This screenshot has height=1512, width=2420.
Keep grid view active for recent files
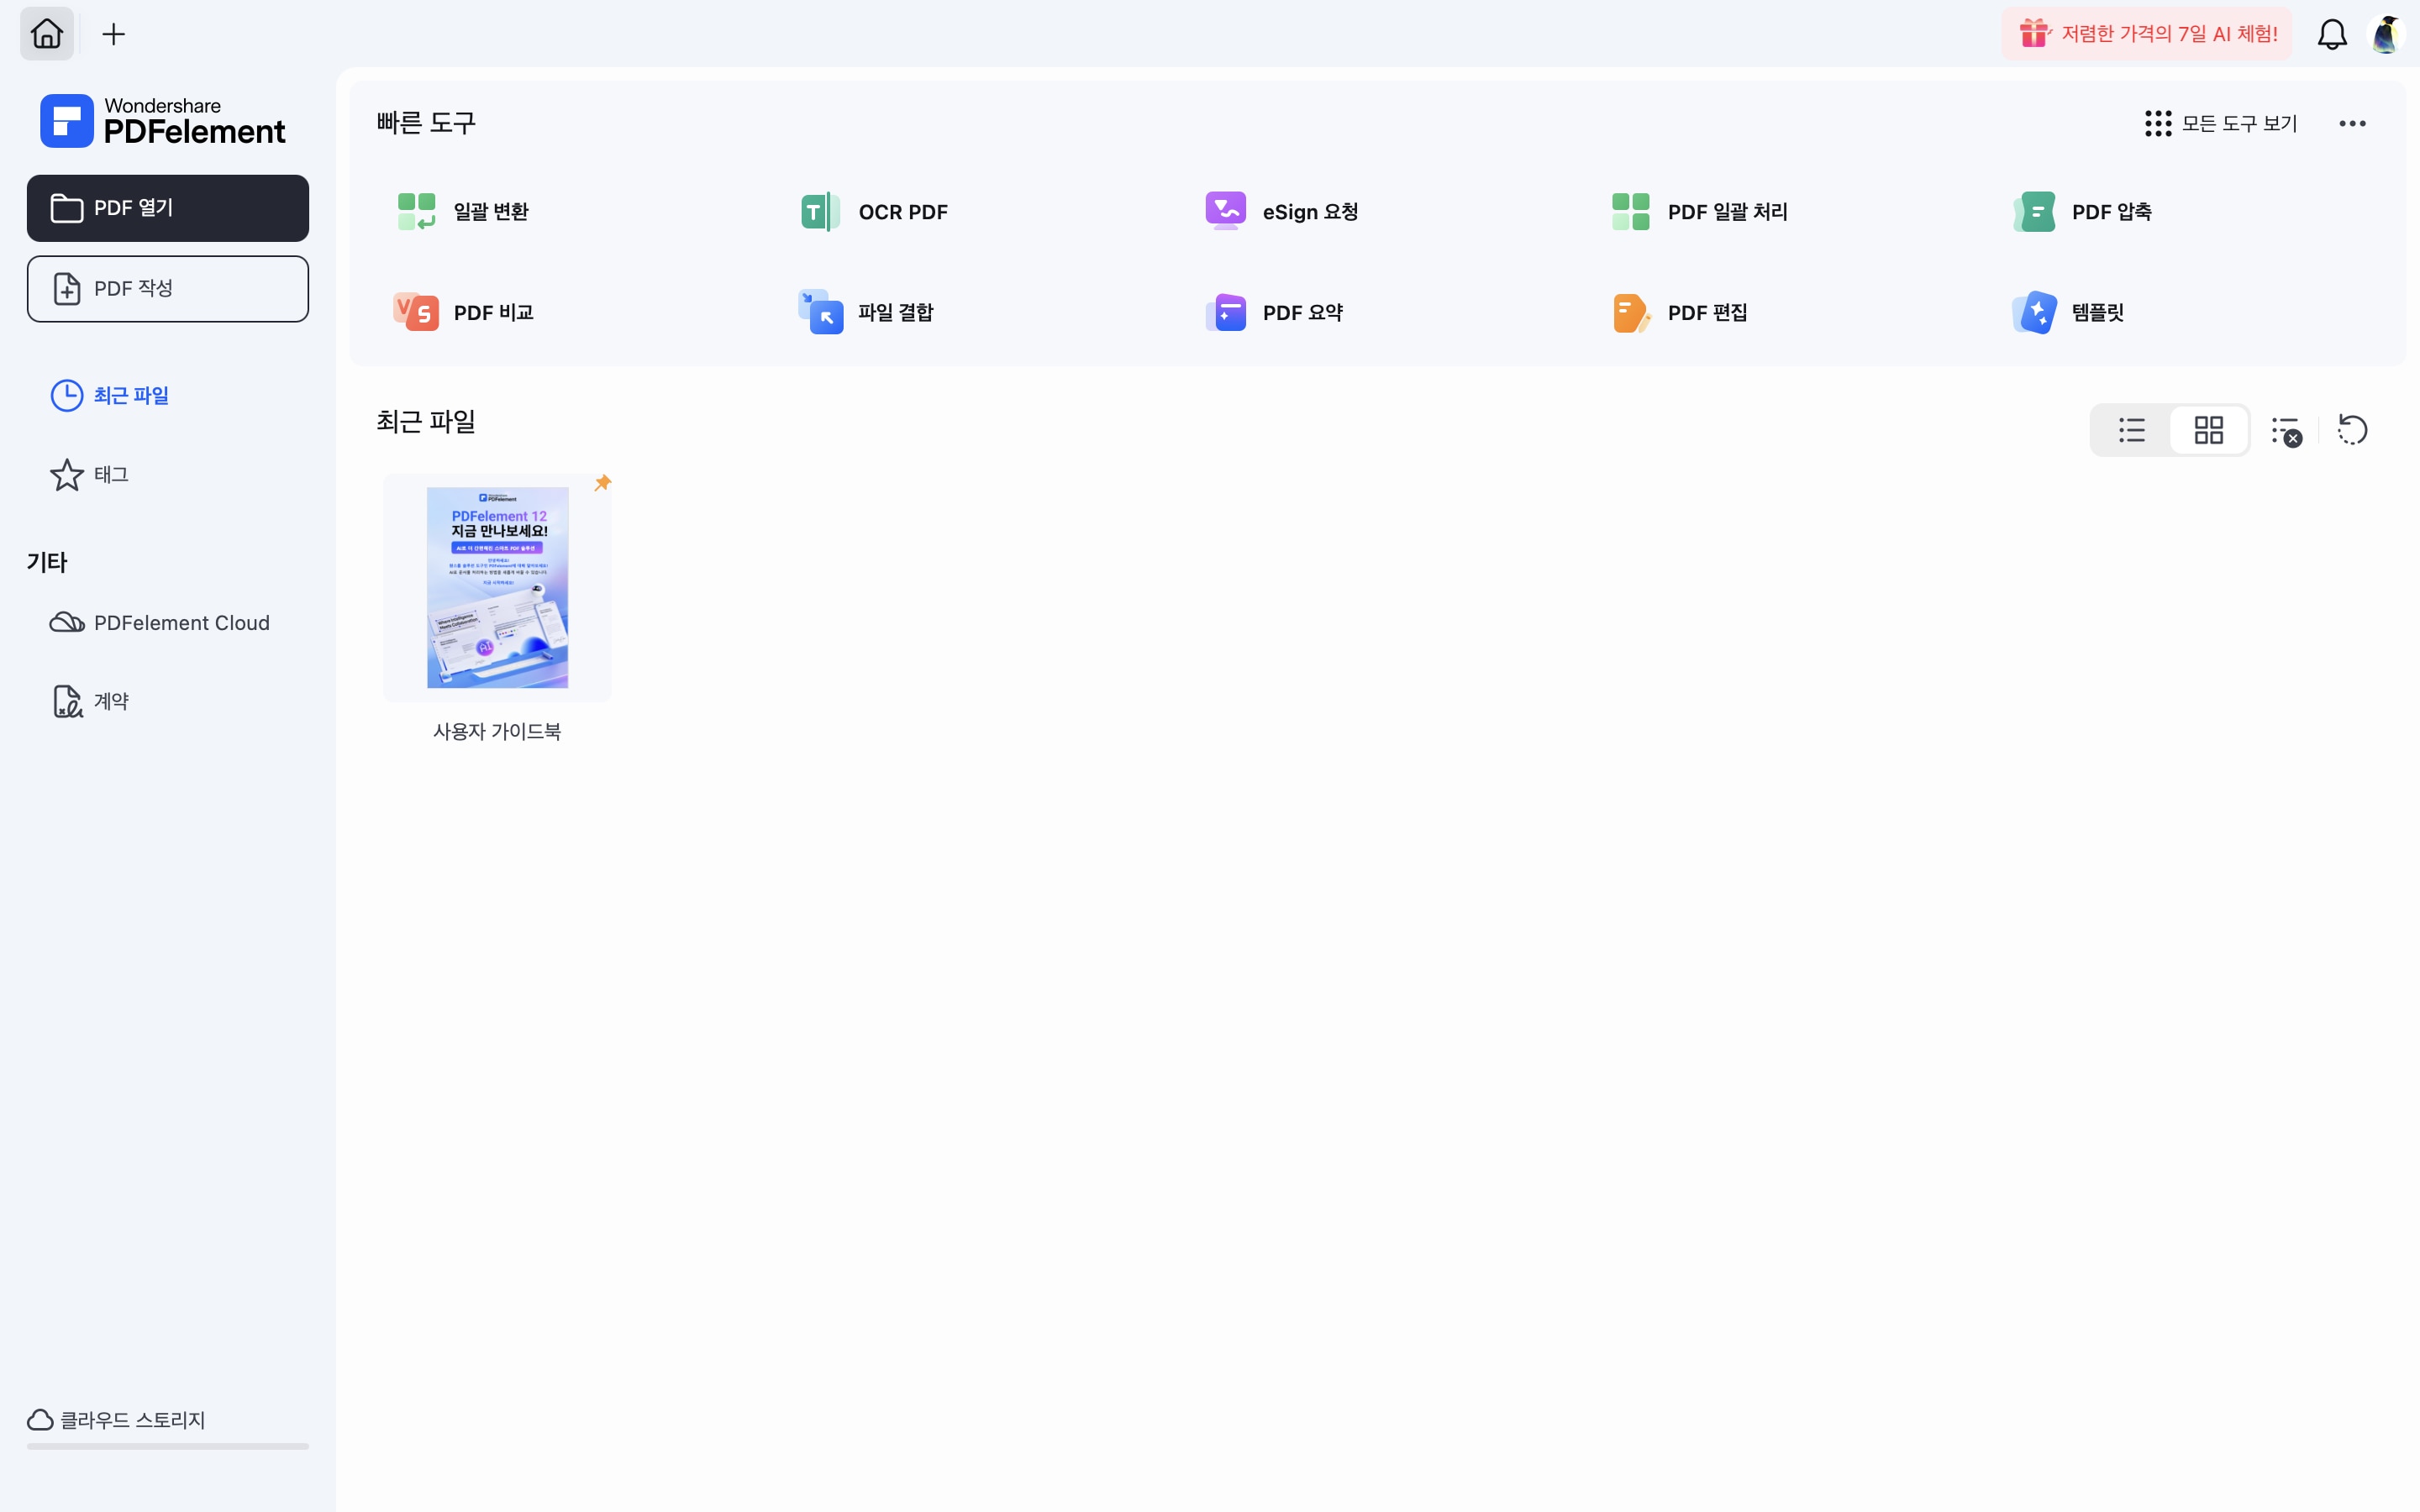2209,429
